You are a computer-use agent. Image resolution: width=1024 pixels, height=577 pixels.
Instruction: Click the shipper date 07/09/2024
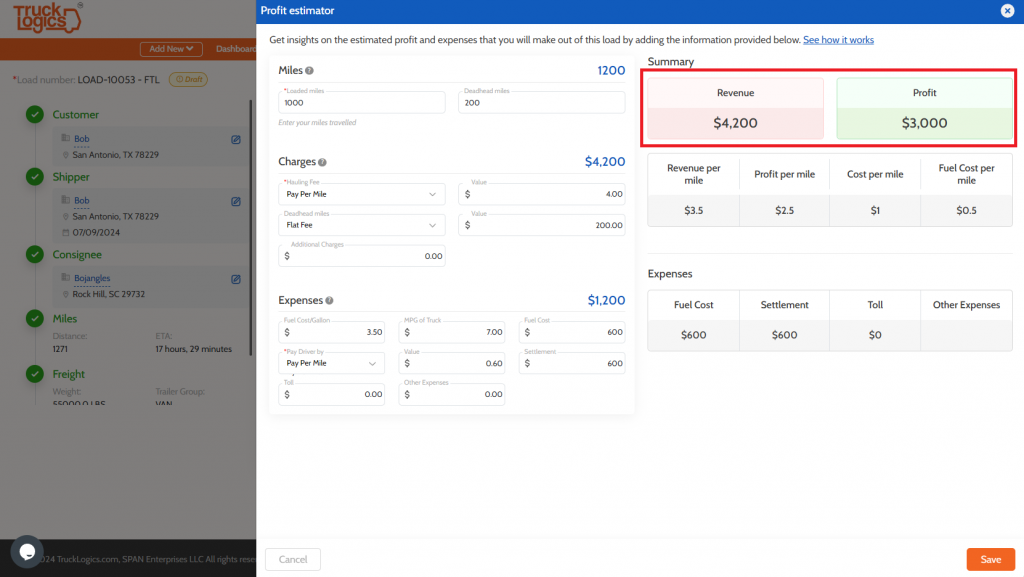[96, 232]
